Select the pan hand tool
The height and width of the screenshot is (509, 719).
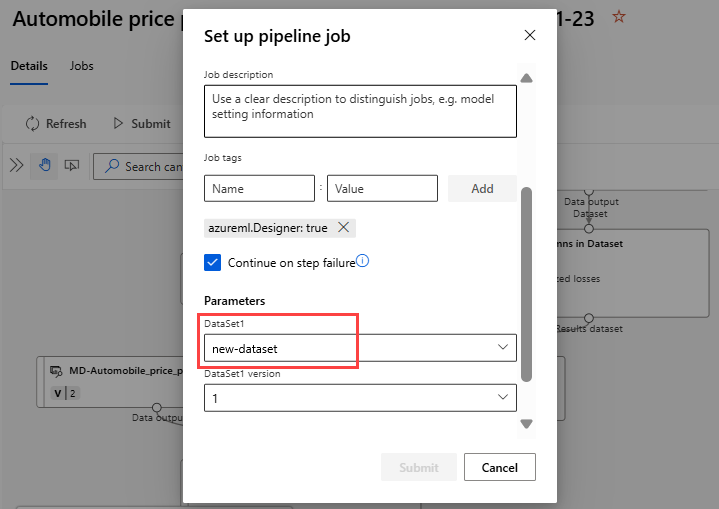point(44,166)
